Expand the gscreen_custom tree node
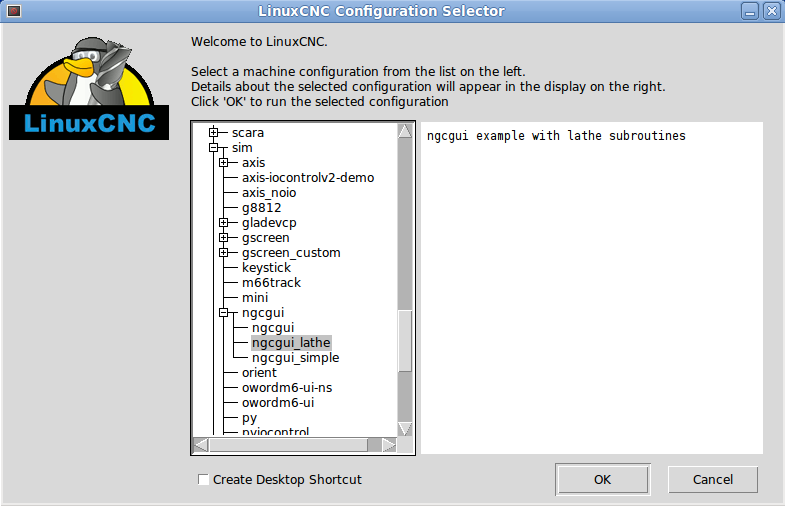 point(223,252)
